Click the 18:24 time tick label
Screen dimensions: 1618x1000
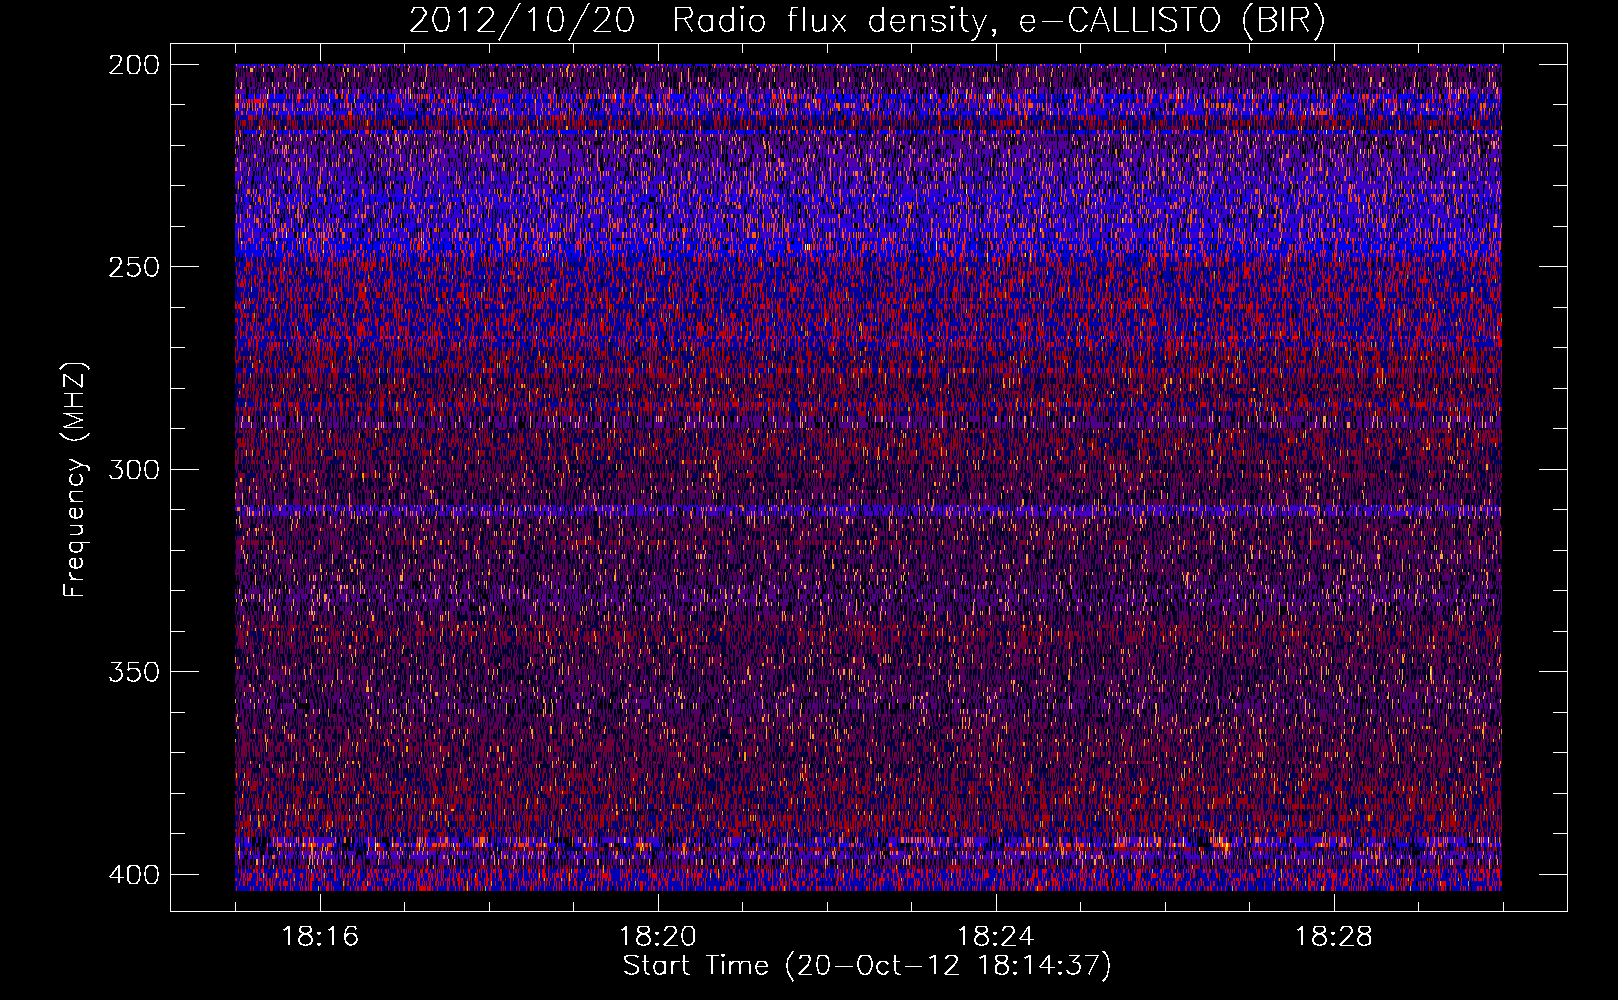tap(996, 937)
